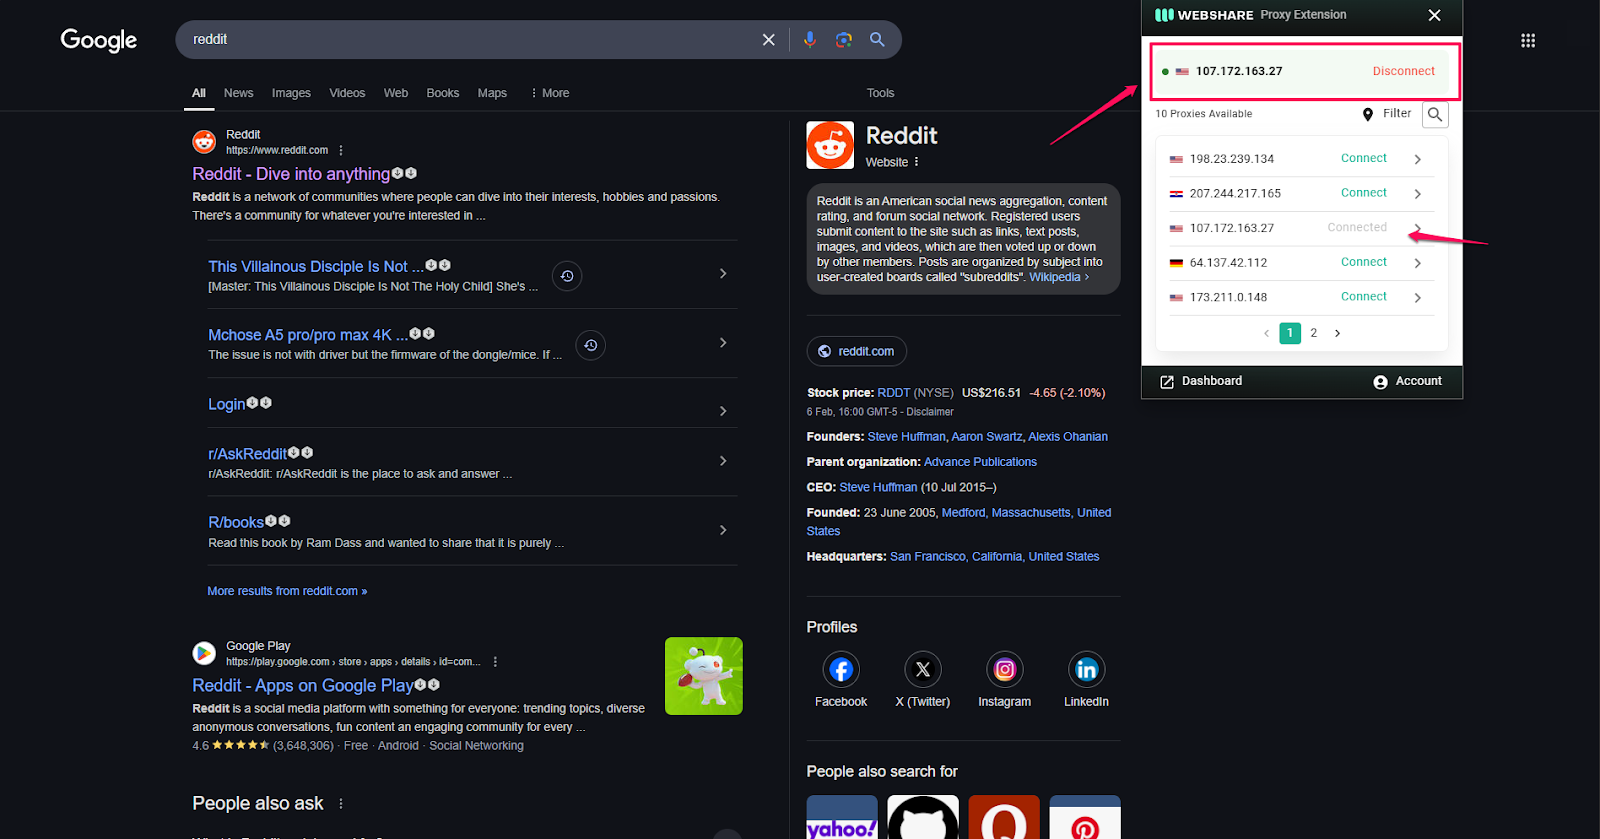Open Reddit app thumbnail image
The height and width of the screenshot is (839, 1600).
(704, 676)
